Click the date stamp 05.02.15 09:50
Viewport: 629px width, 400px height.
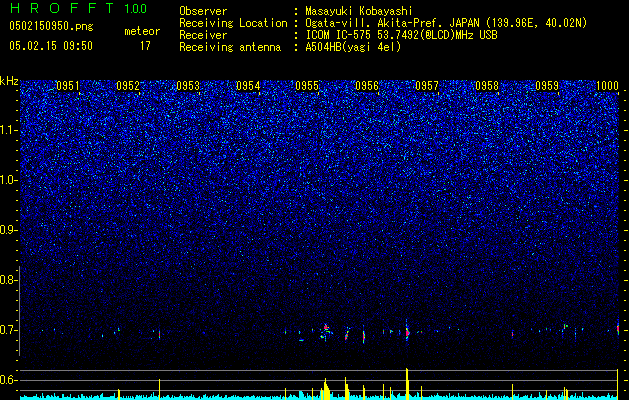51,46
